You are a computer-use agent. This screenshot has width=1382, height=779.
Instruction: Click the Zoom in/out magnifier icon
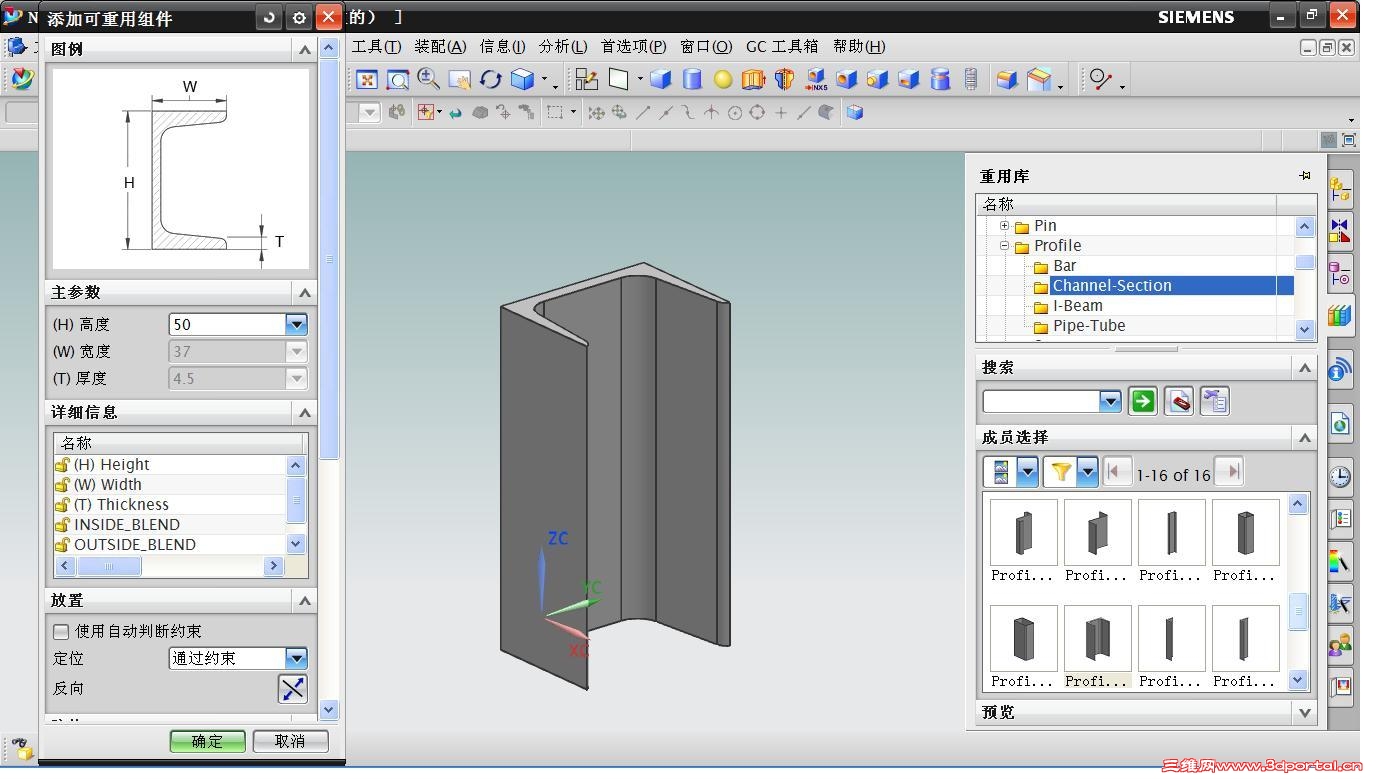pyautogui.click(x=428, y=79)
